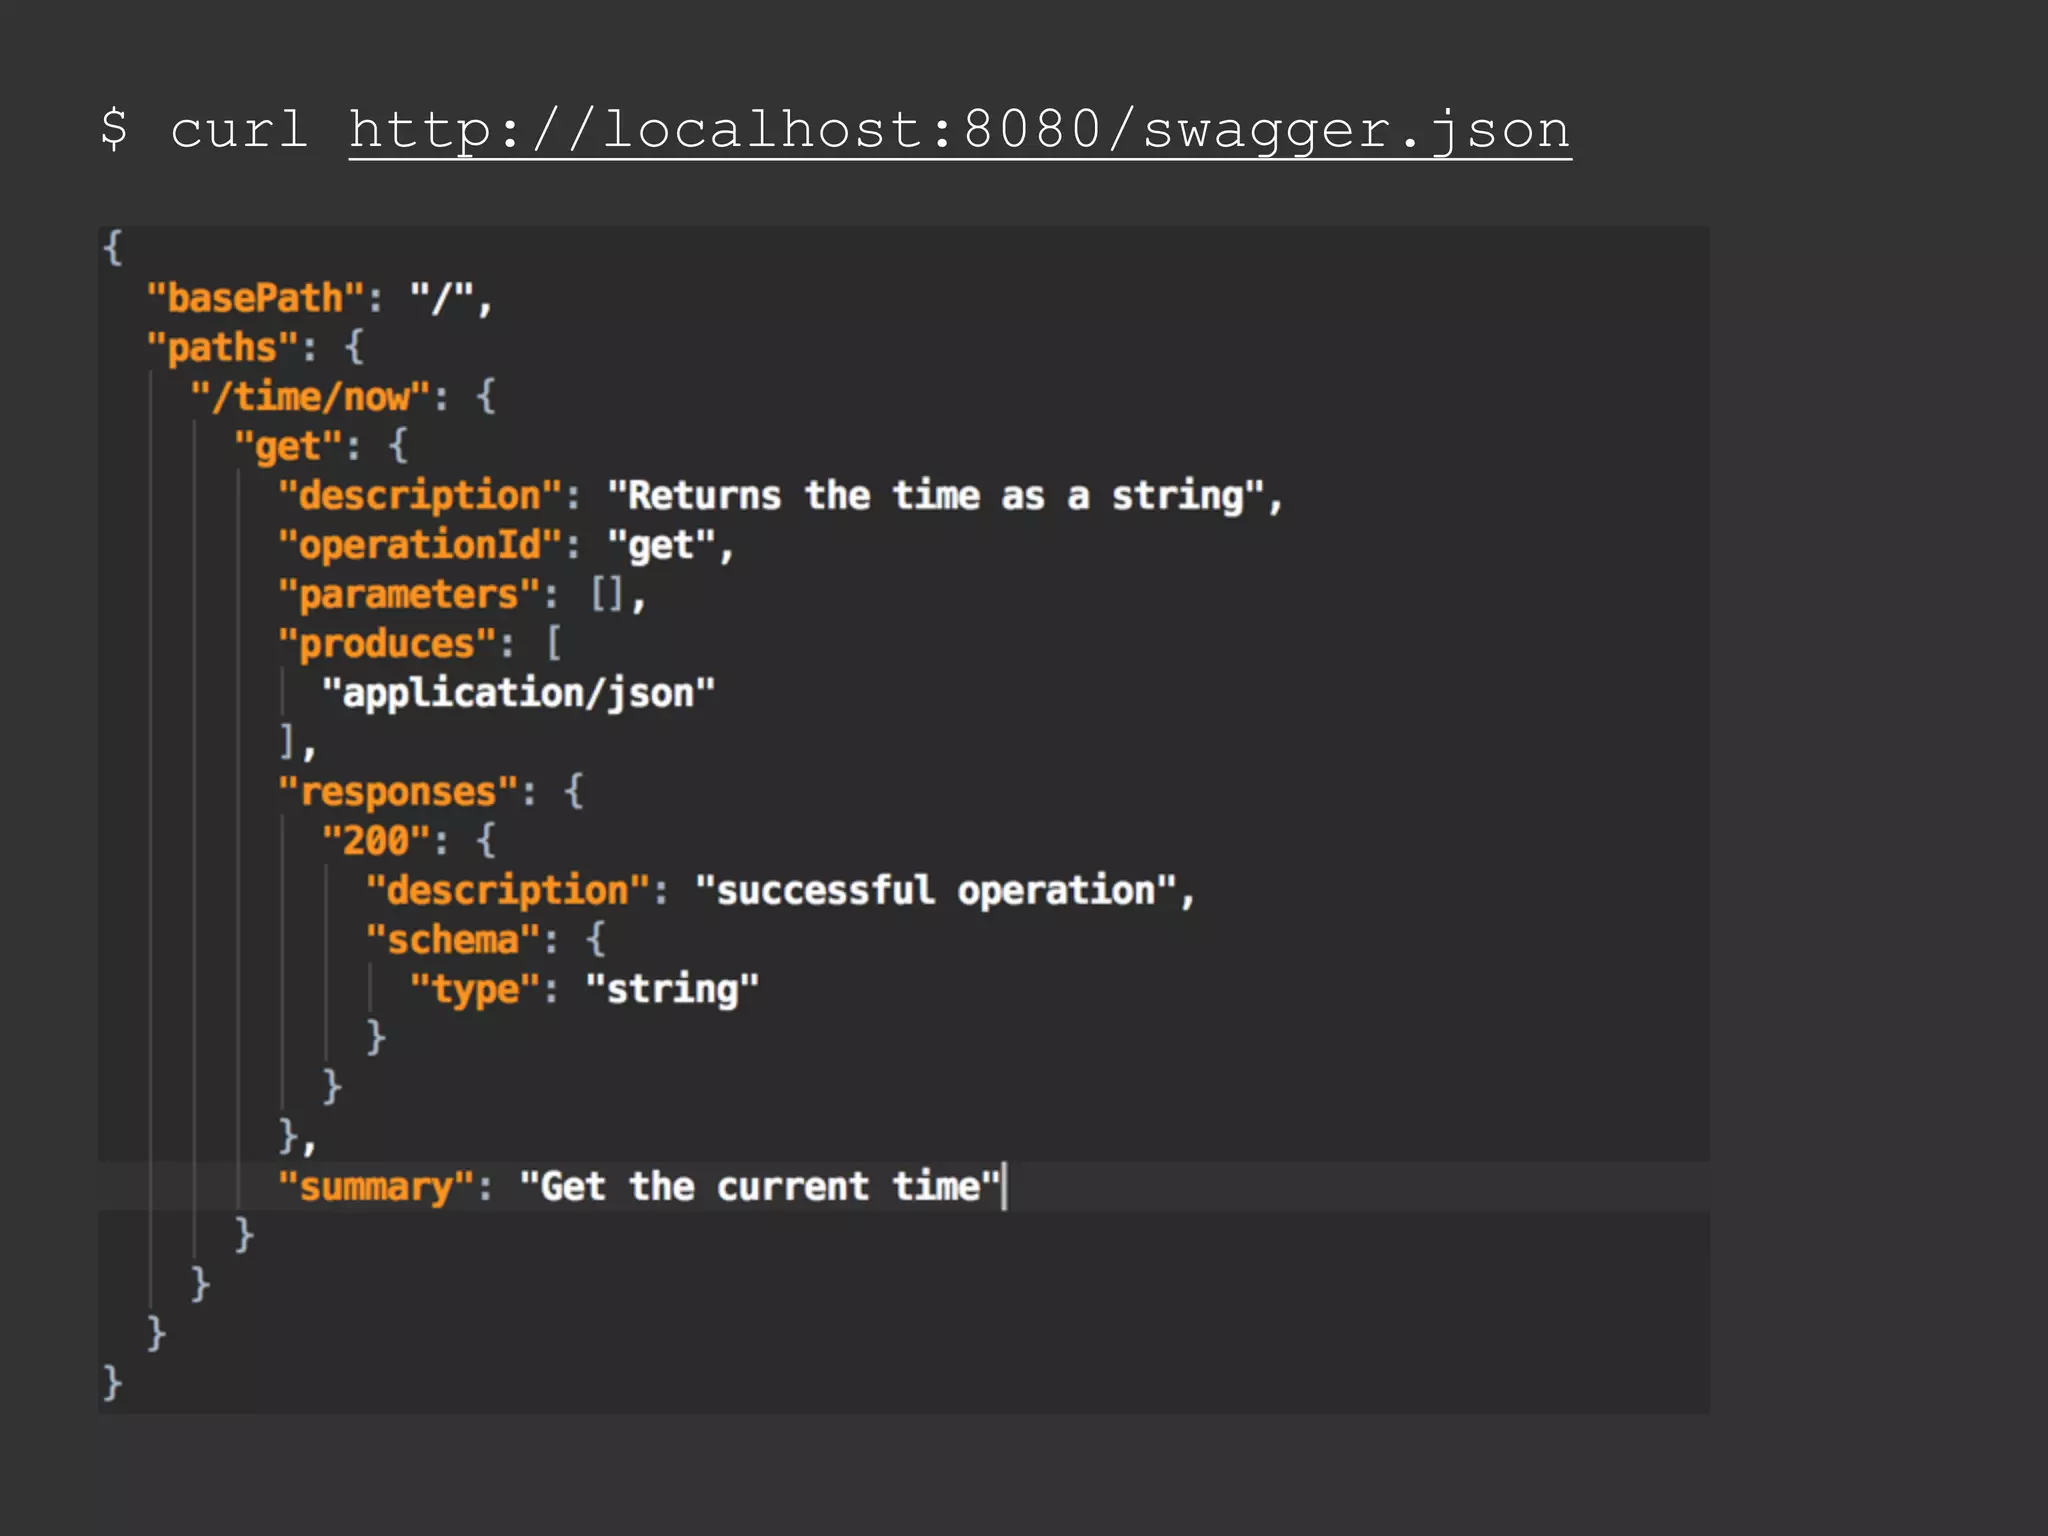Click the "get" operationId value

(661, 545)
